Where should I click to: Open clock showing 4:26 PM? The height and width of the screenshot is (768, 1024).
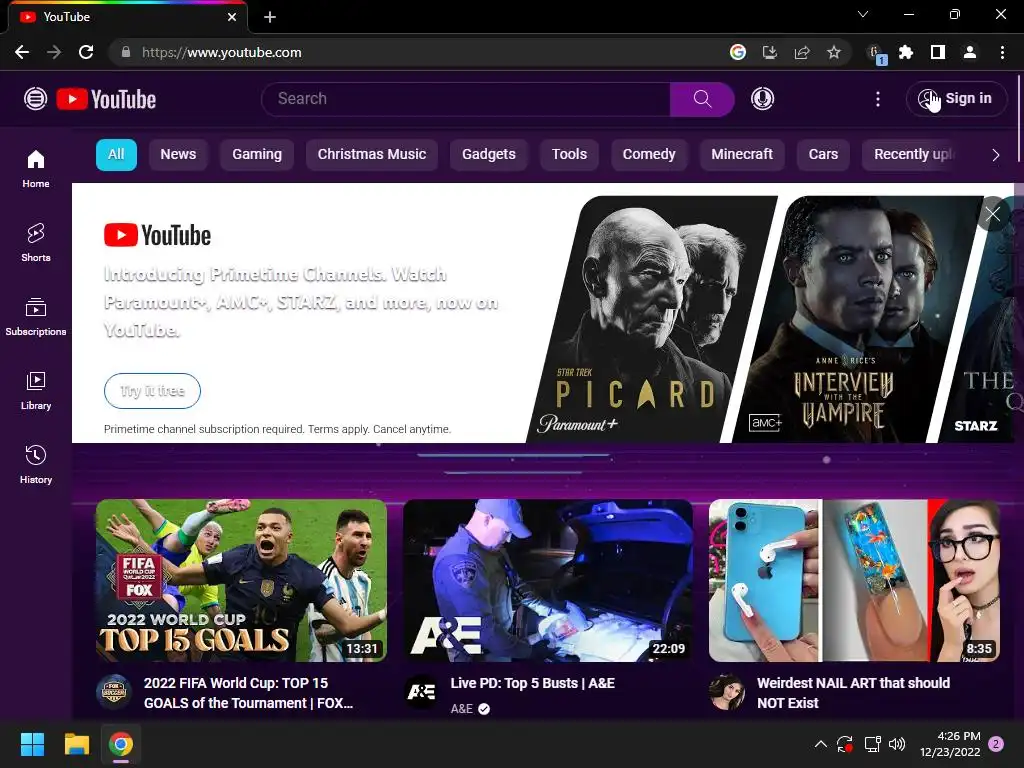pyautogui.click(x=950, y=744)
